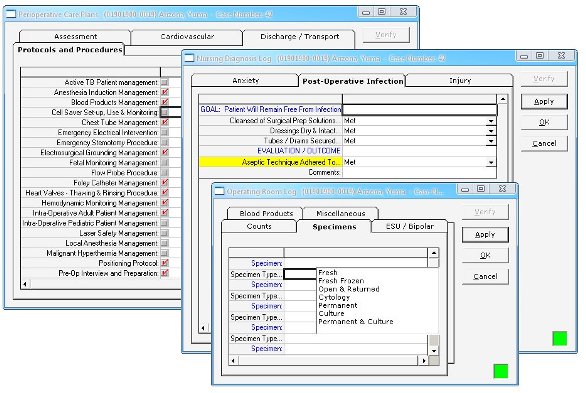Click GOAL Patient Will Remain Free From Infection
The image size is (586, 393).
tap(271, 109)
